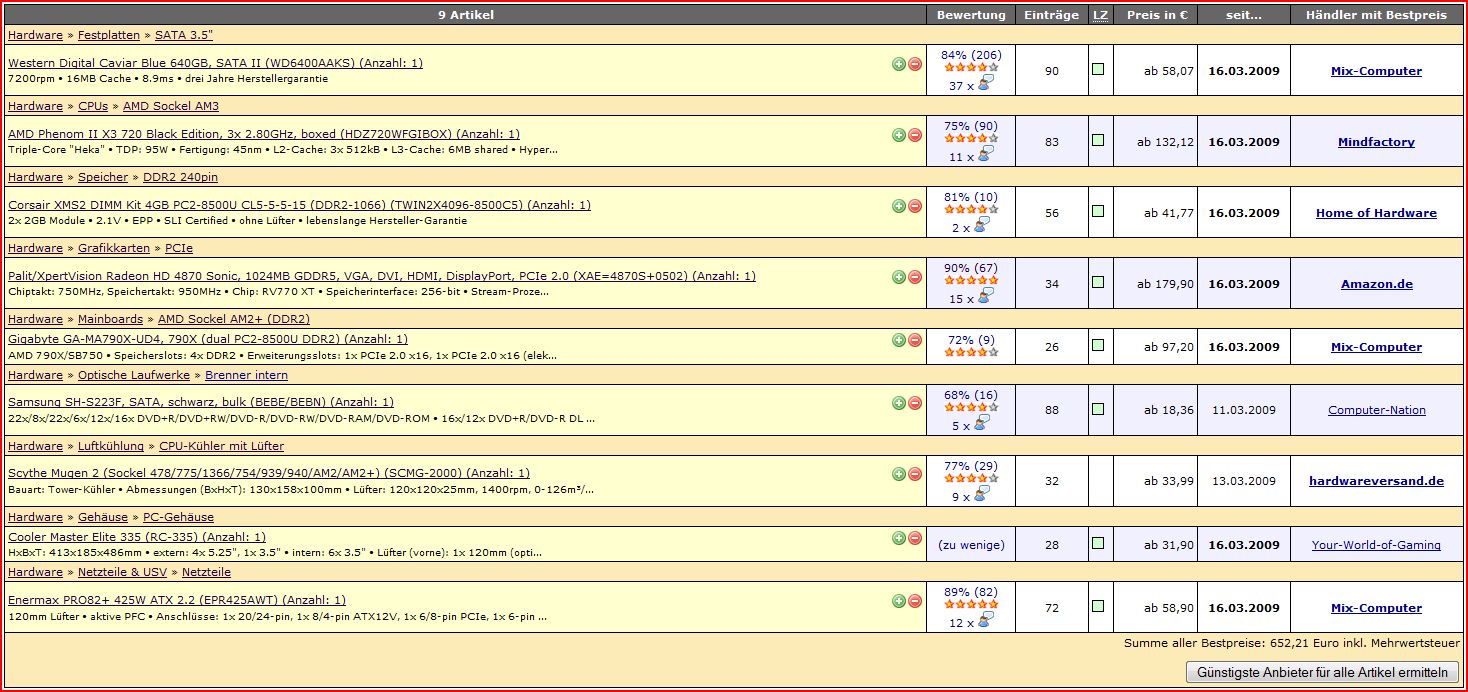This screenshot has width=1468, height=692.
Task: Decrease AMD Phenom II X3 720 quantity
Action: tap(915, 135)
